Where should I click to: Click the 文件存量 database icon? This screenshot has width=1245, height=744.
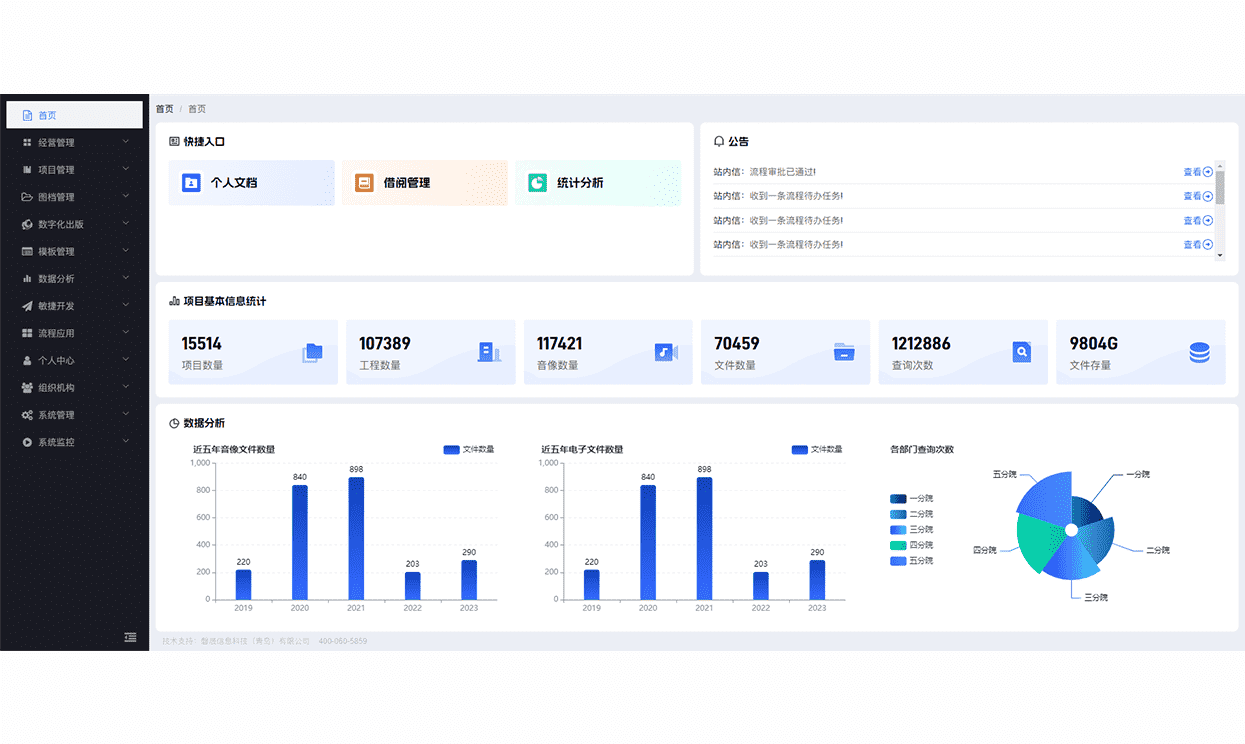pyautogui.click(x=1199, y=352)
